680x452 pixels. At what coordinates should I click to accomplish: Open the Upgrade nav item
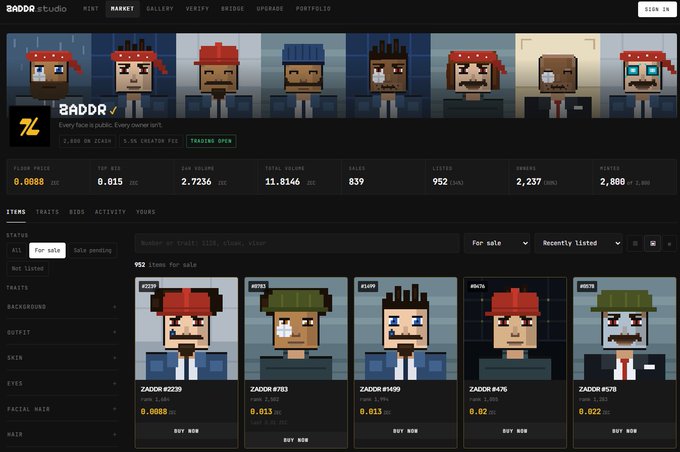[x=270, y=9]
